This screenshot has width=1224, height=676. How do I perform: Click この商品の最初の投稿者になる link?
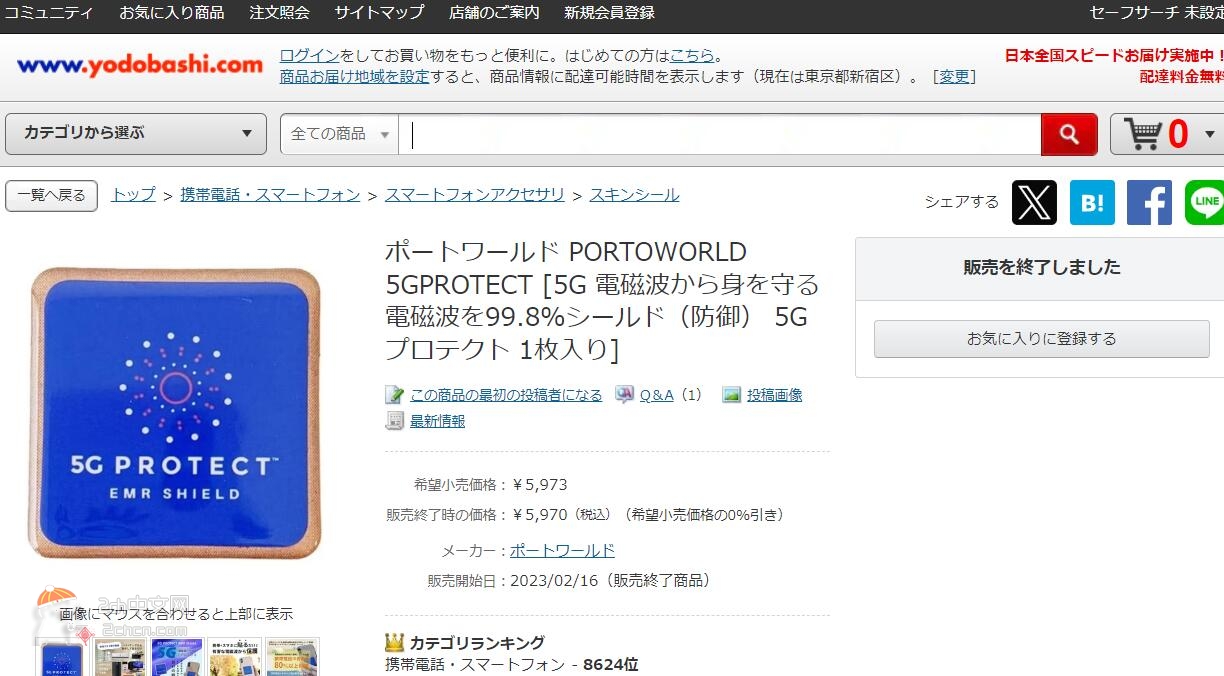[x=506, y=395]
